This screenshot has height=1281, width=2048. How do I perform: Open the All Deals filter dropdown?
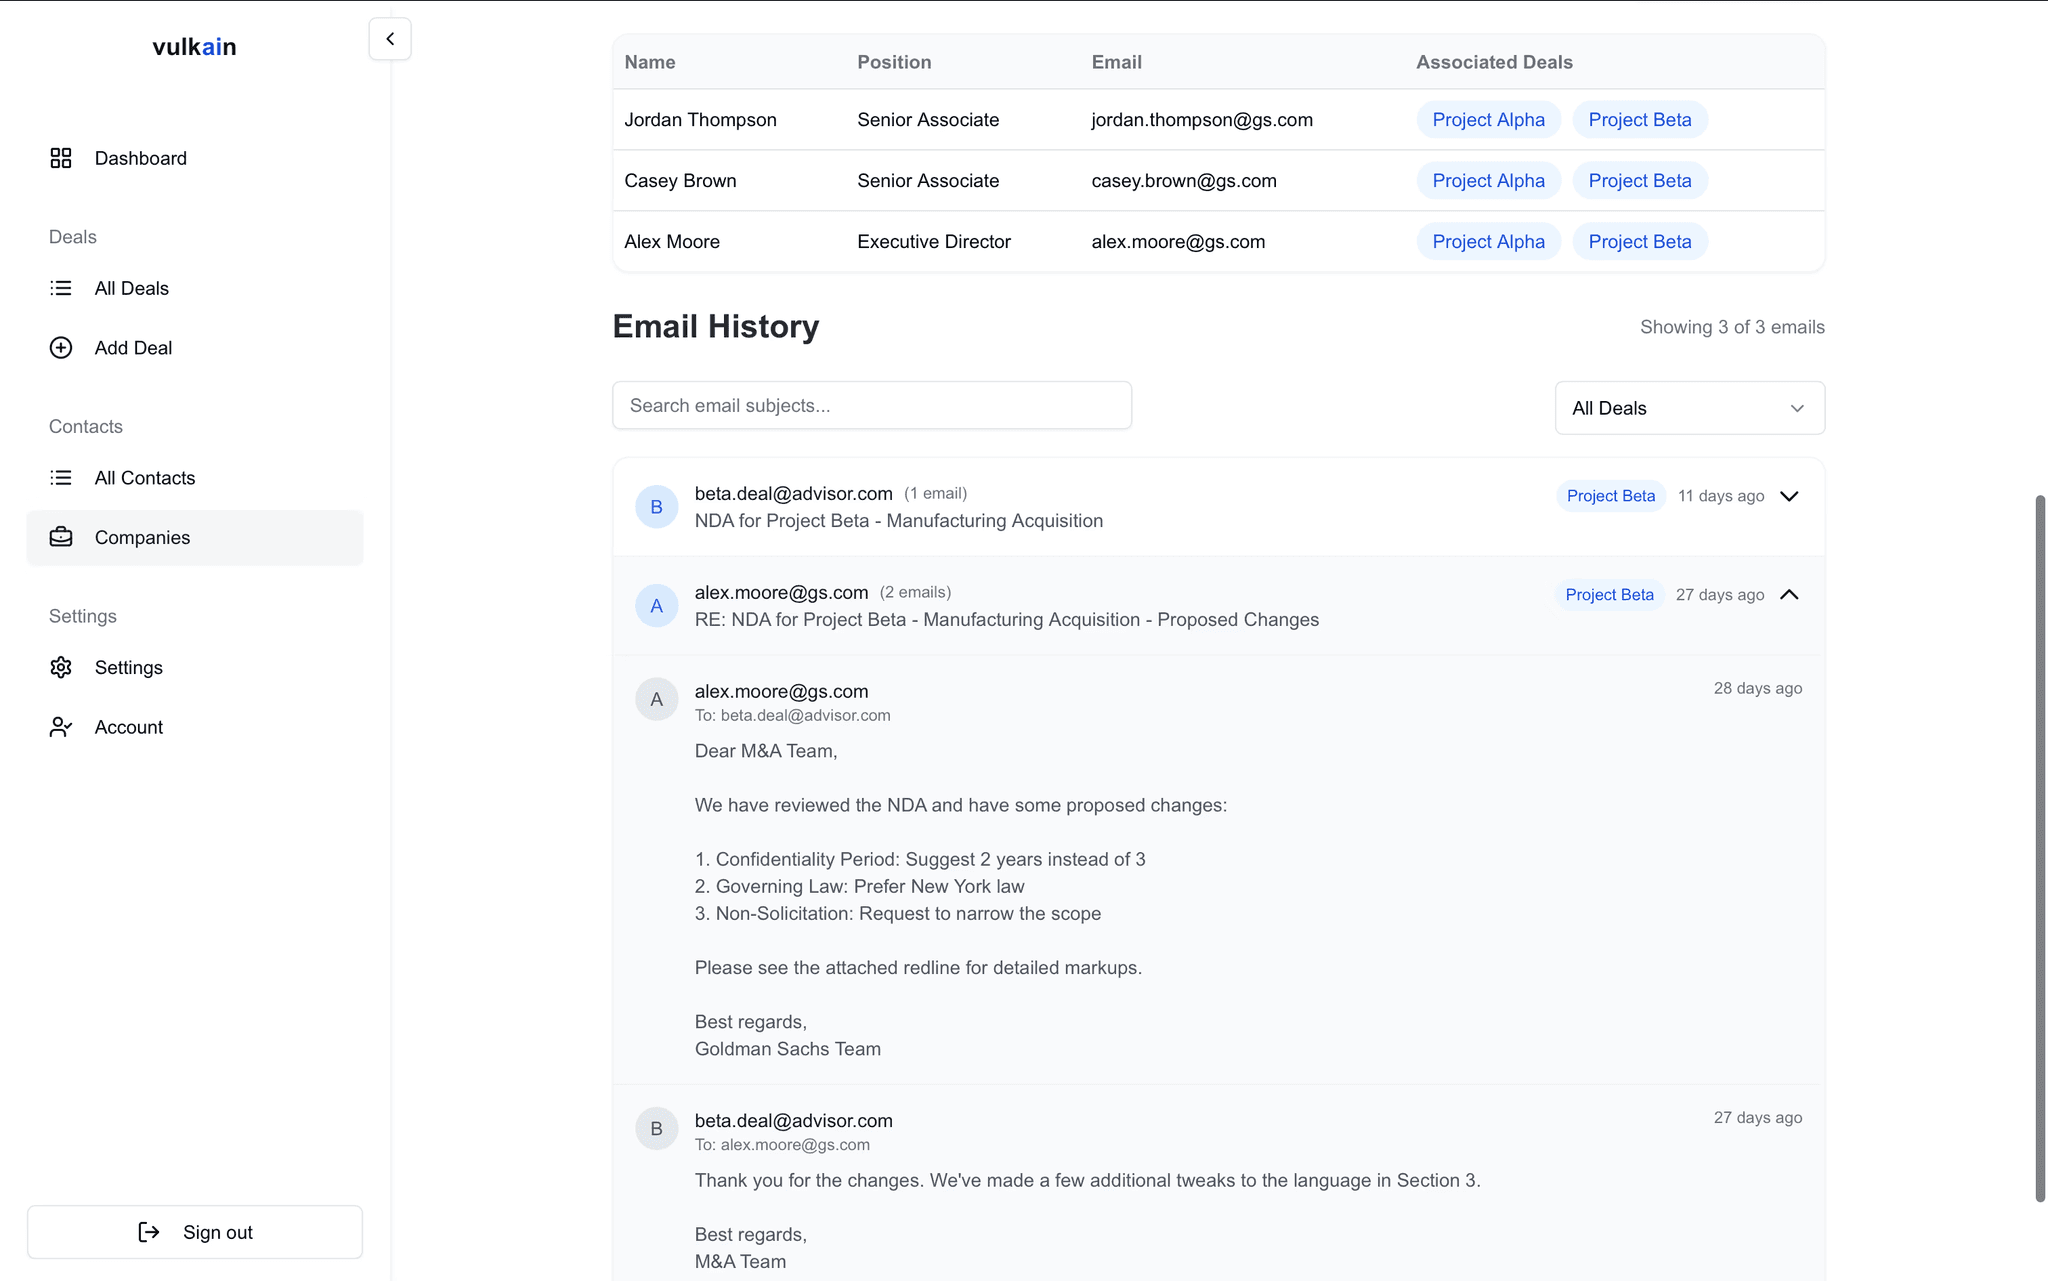[1689, 408]
